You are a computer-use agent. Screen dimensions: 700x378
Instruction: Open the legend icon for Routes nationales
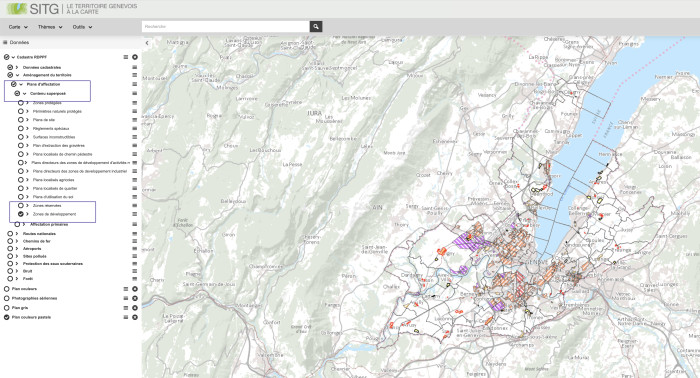pyautogui.click(x=135, y=234)
